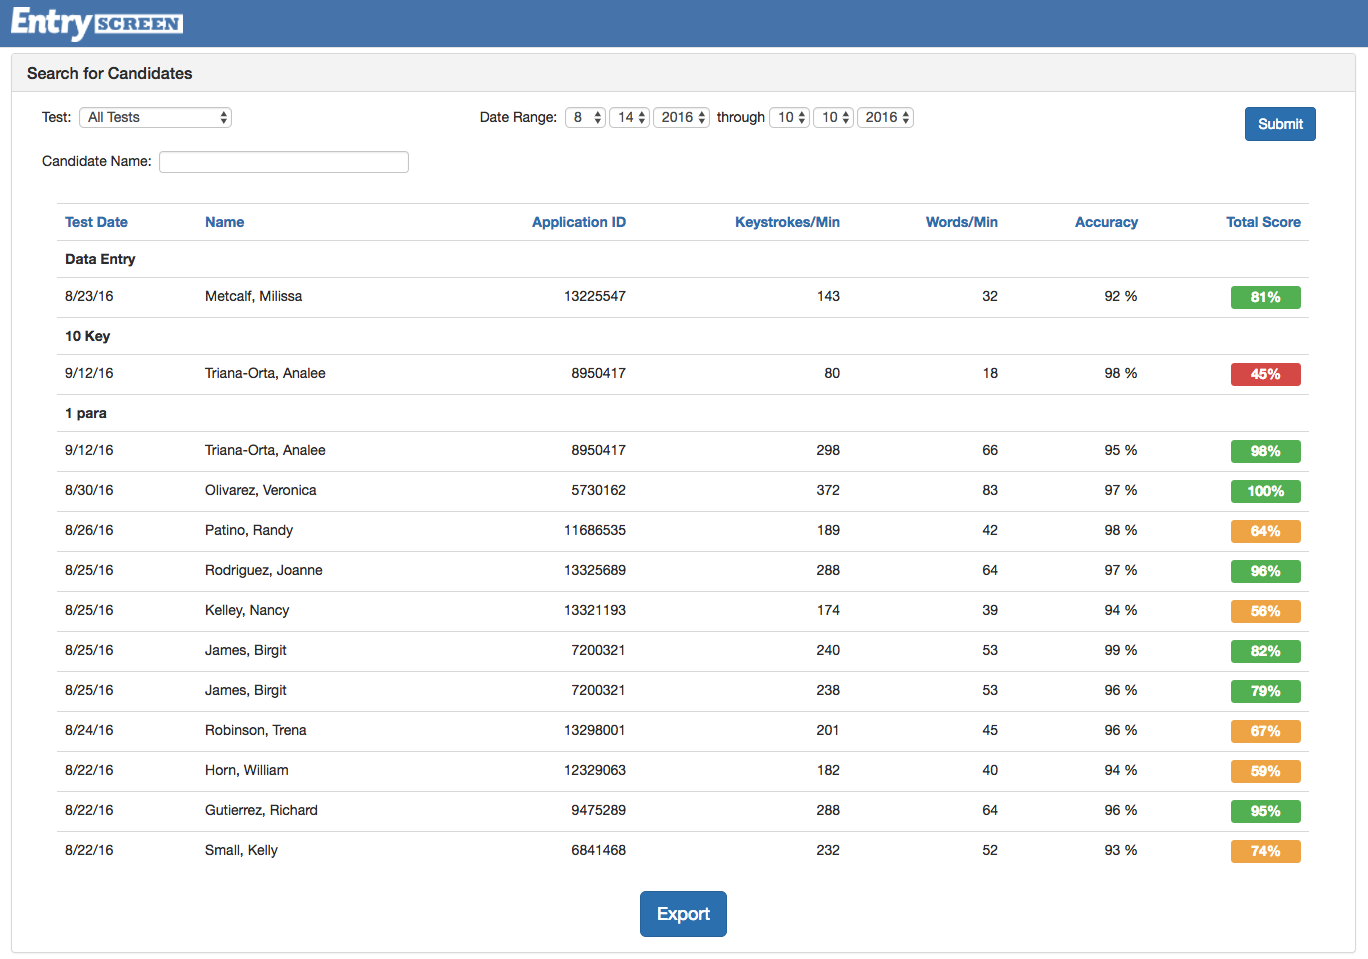
Task: Open the All Tests dropdown
Action: (155, 117)
